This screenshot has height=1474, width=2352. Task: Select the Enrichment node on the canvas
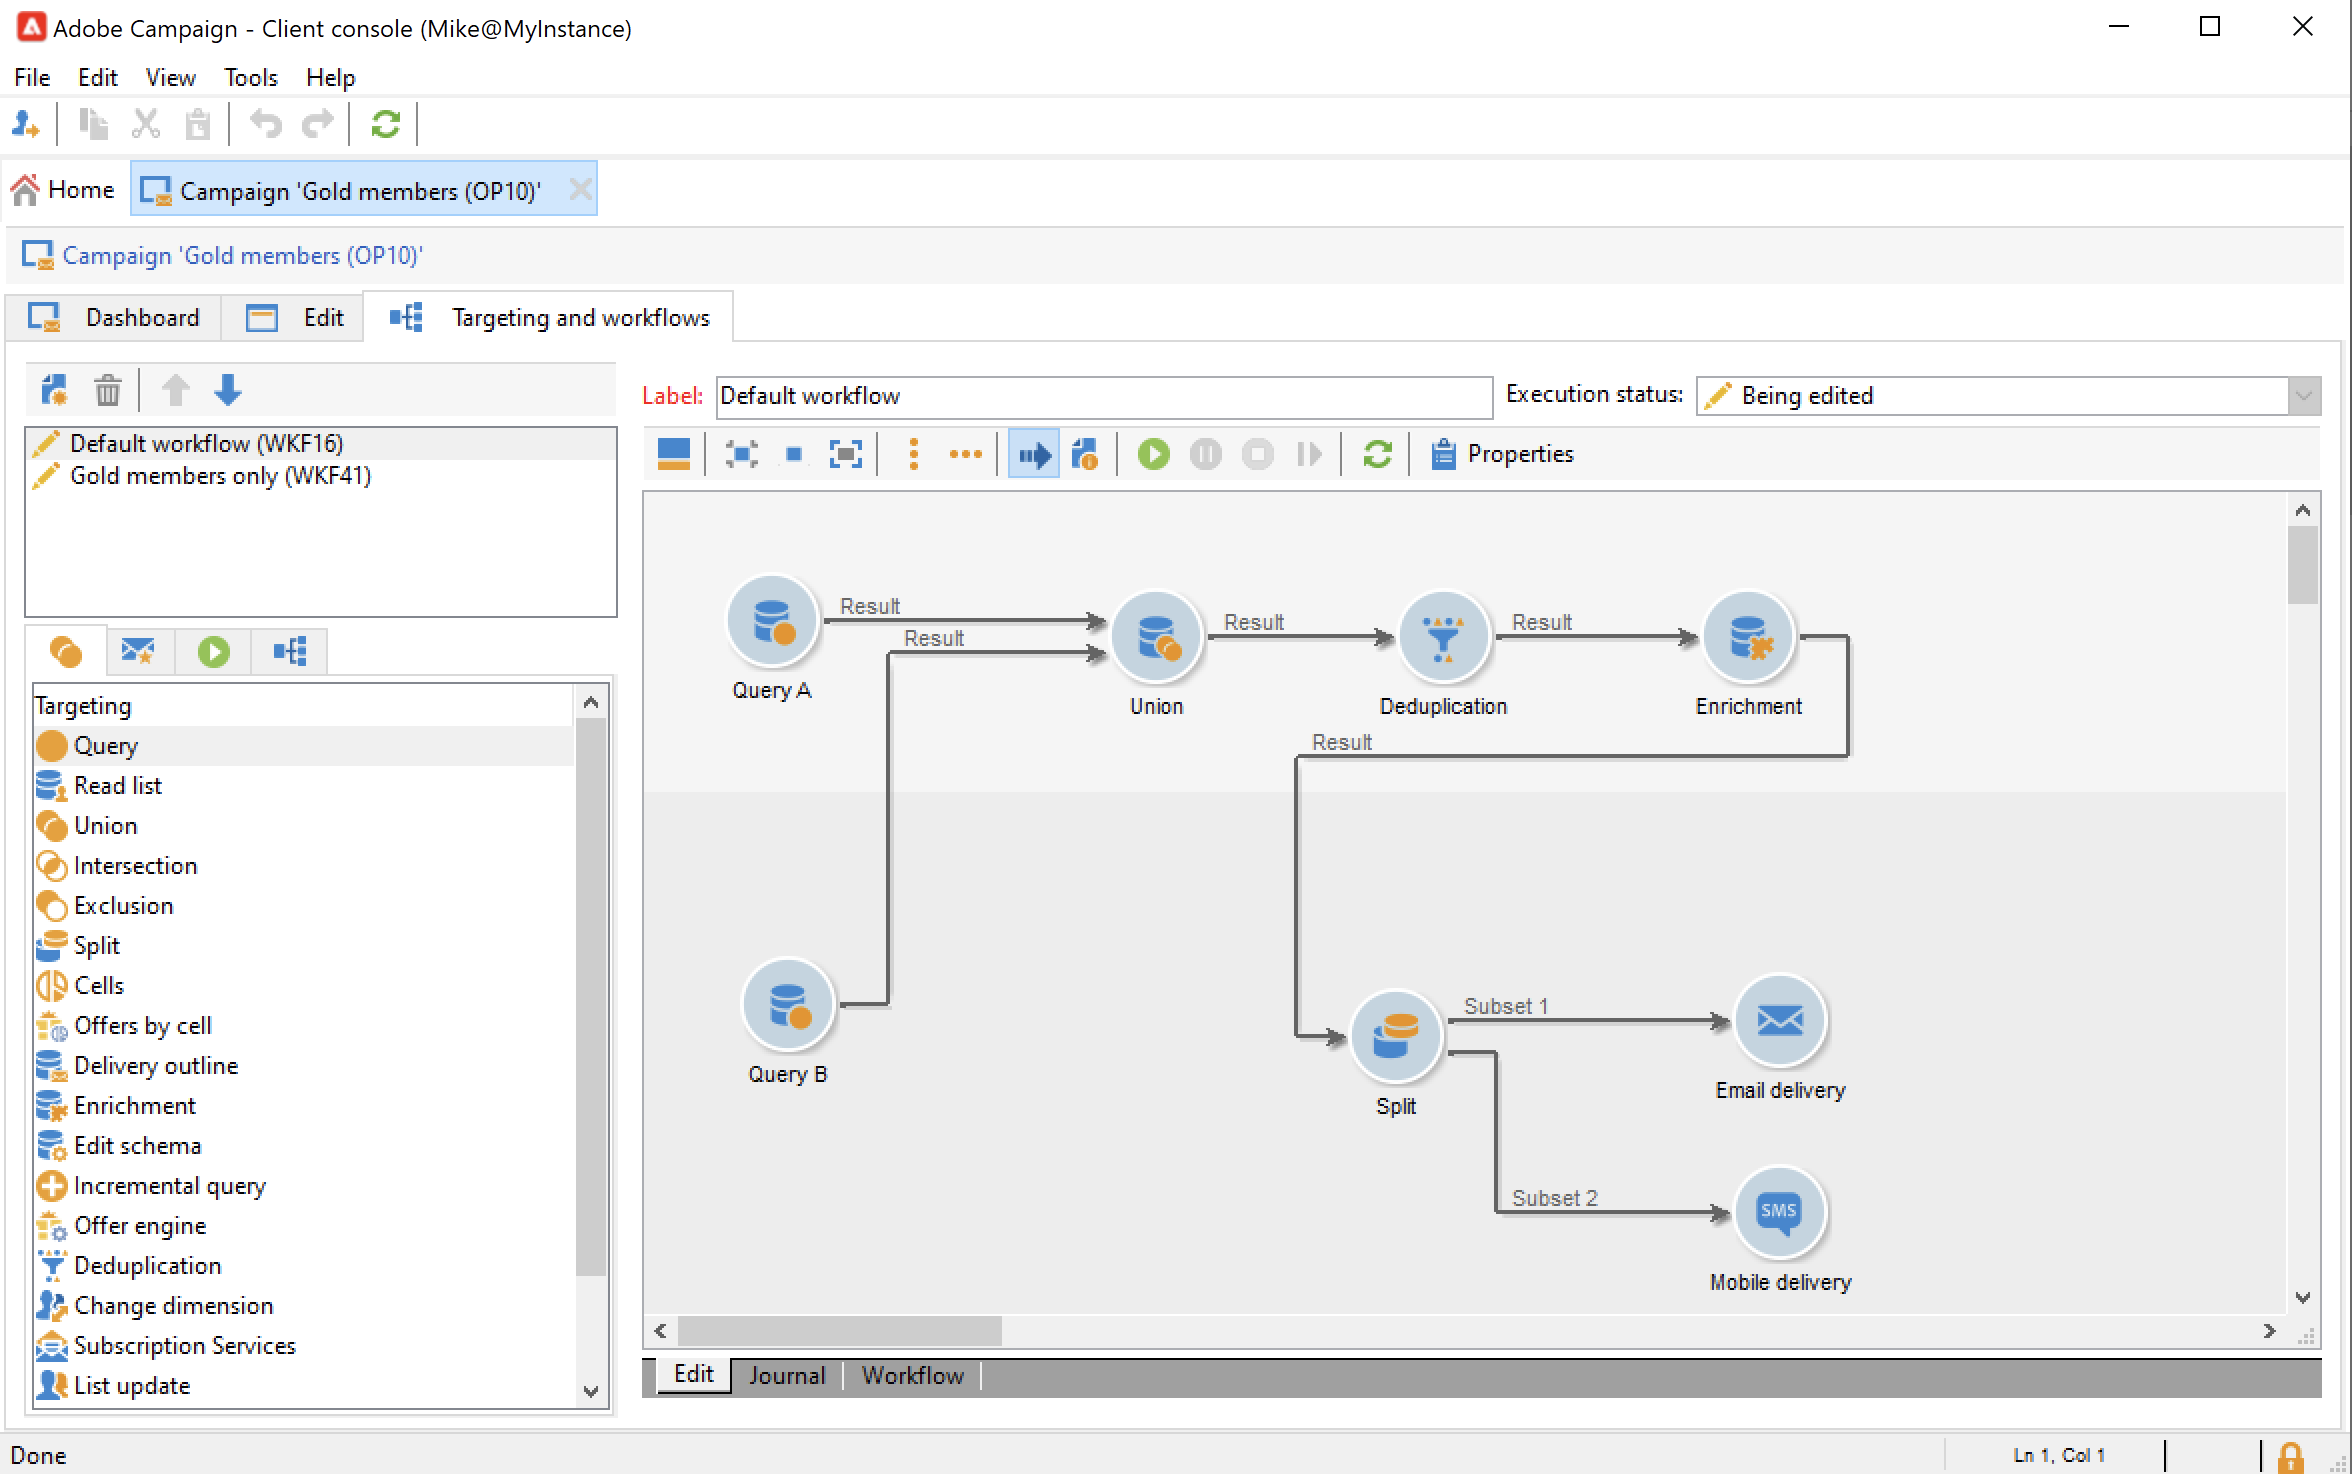(x=1748, y=637)
